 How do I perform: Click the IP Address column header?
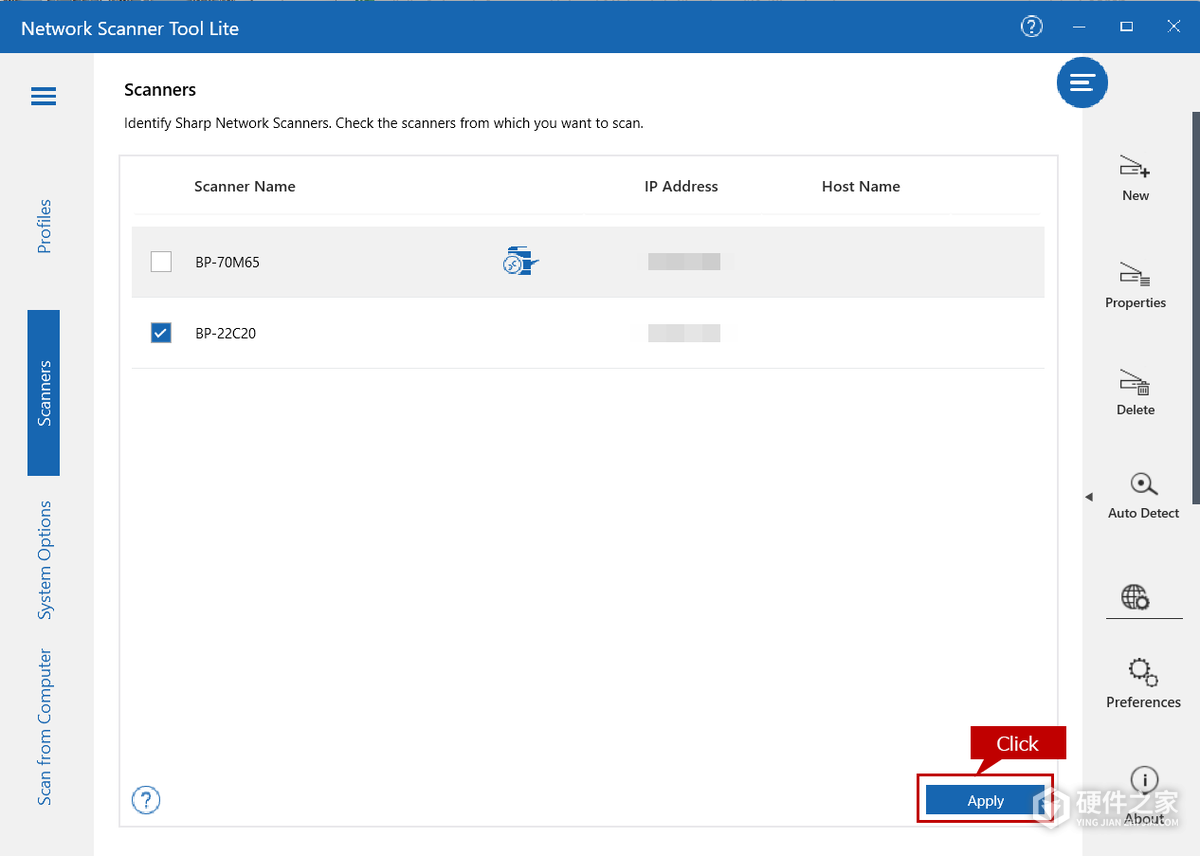681,186
